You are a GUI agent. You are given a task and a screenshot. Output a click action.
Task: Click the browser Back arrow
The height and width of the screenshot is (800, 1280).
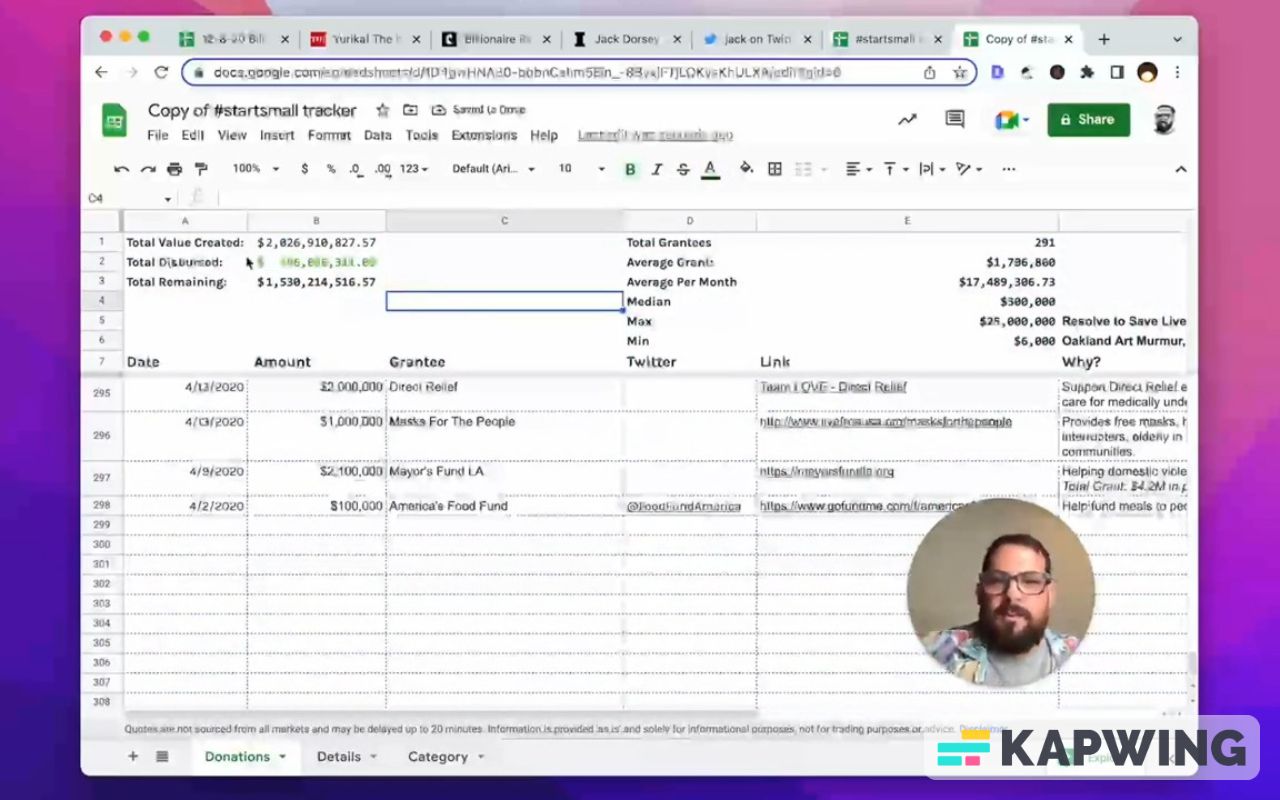101,72
